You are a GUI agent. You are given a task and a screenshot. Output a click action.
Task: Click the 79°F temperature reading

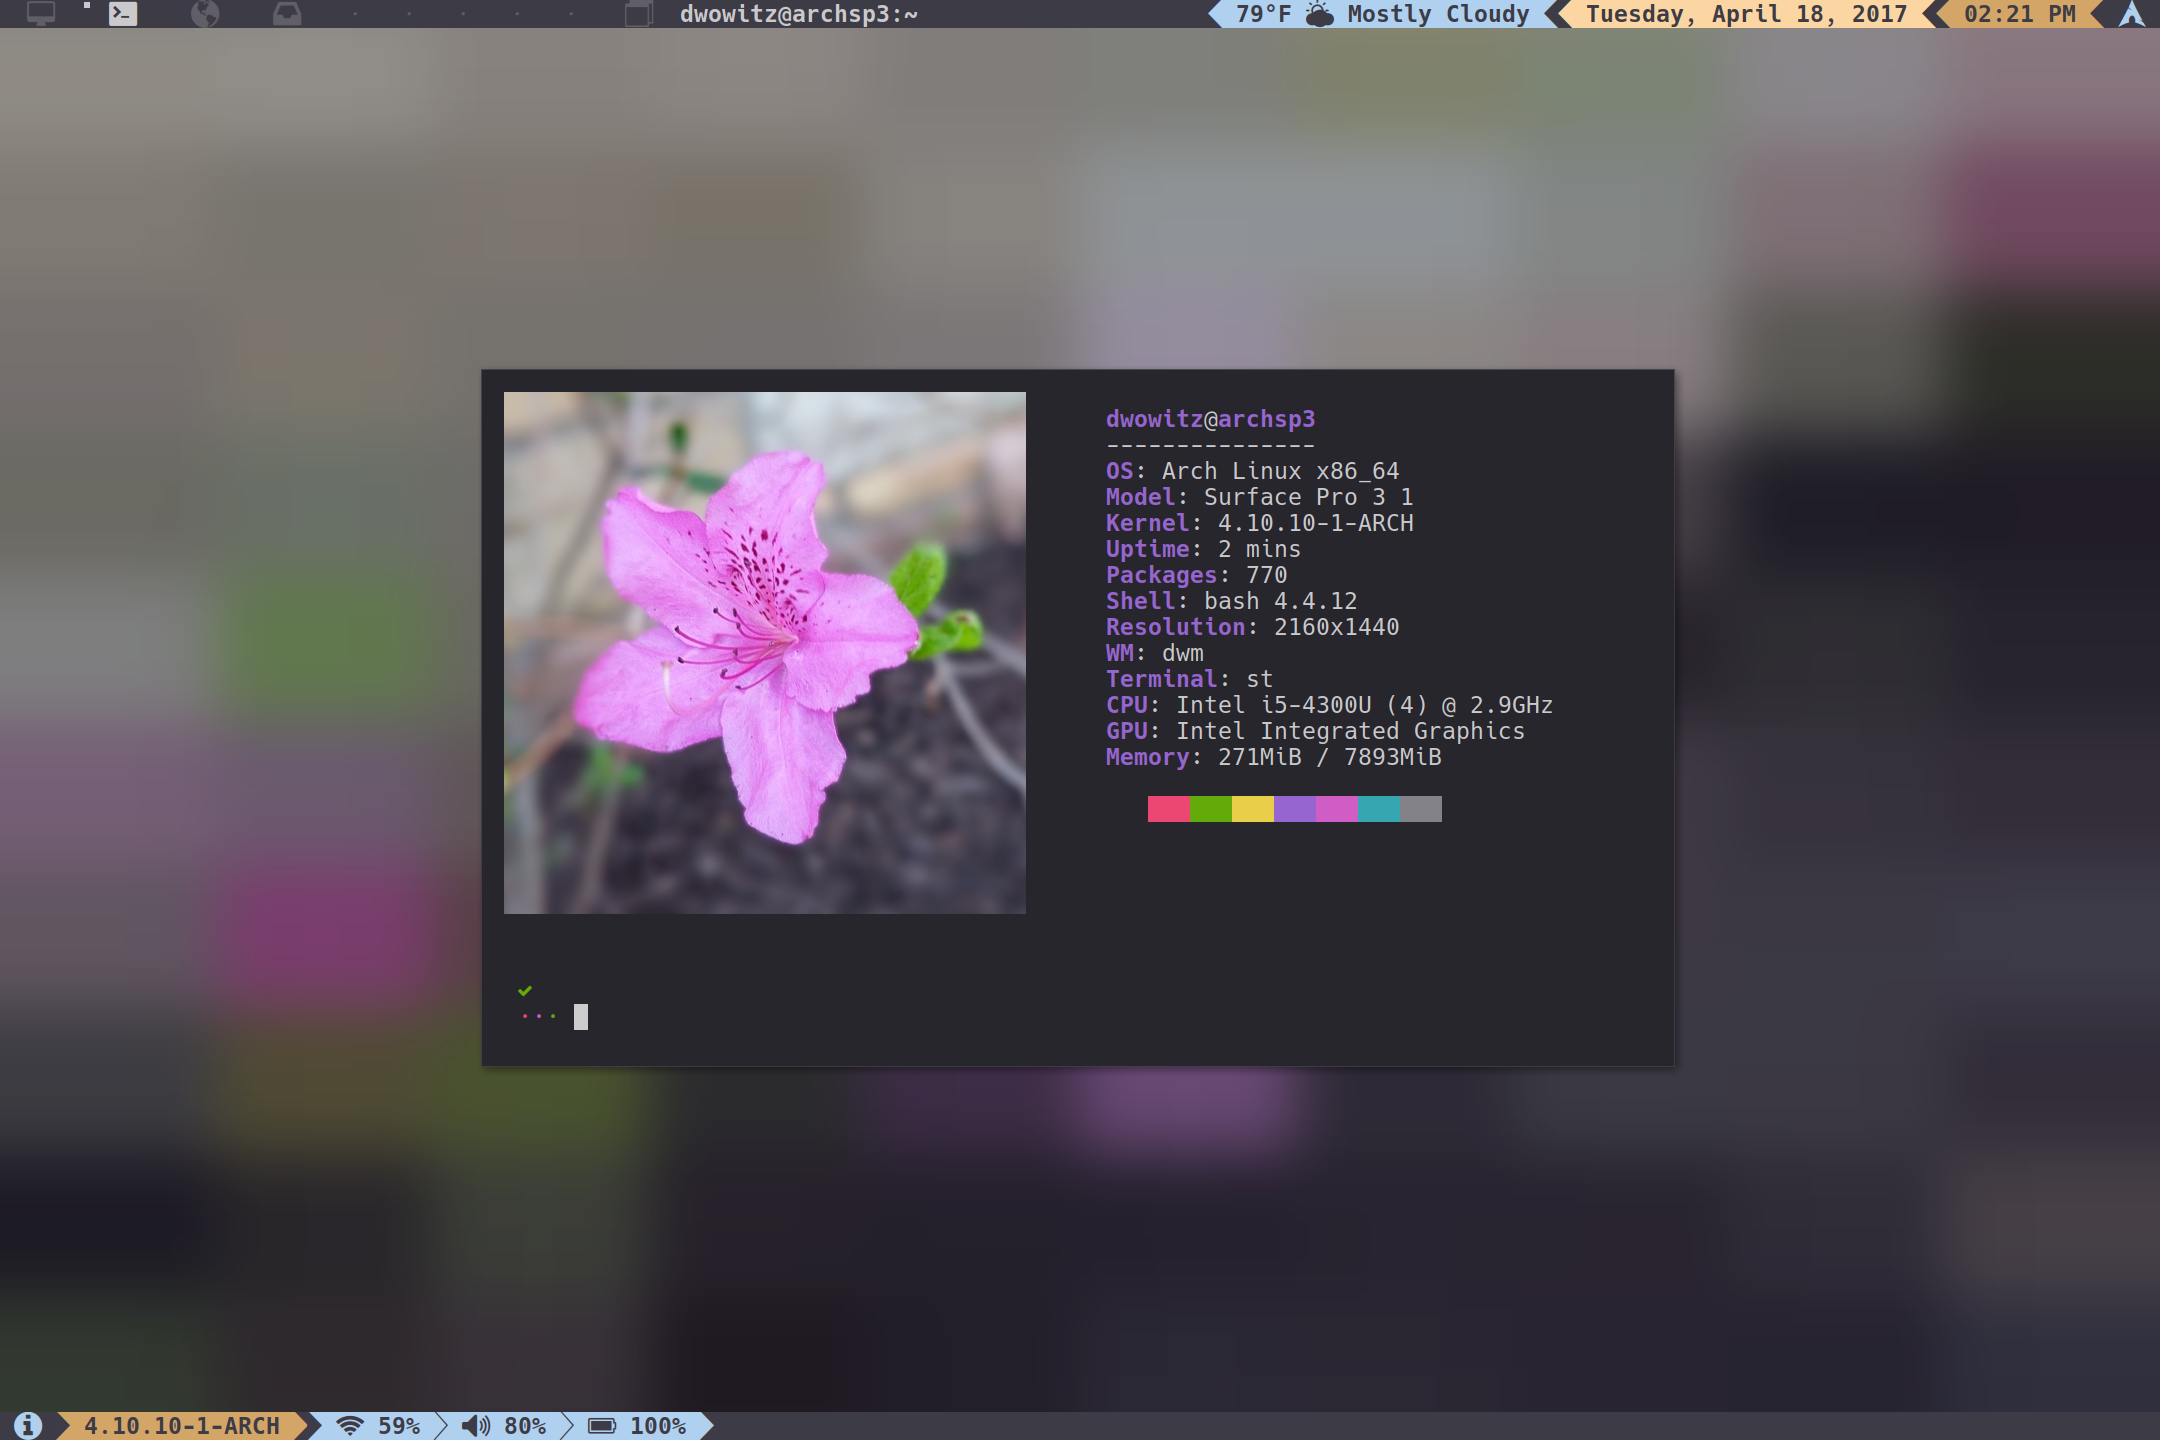(x=1263, y=14)
